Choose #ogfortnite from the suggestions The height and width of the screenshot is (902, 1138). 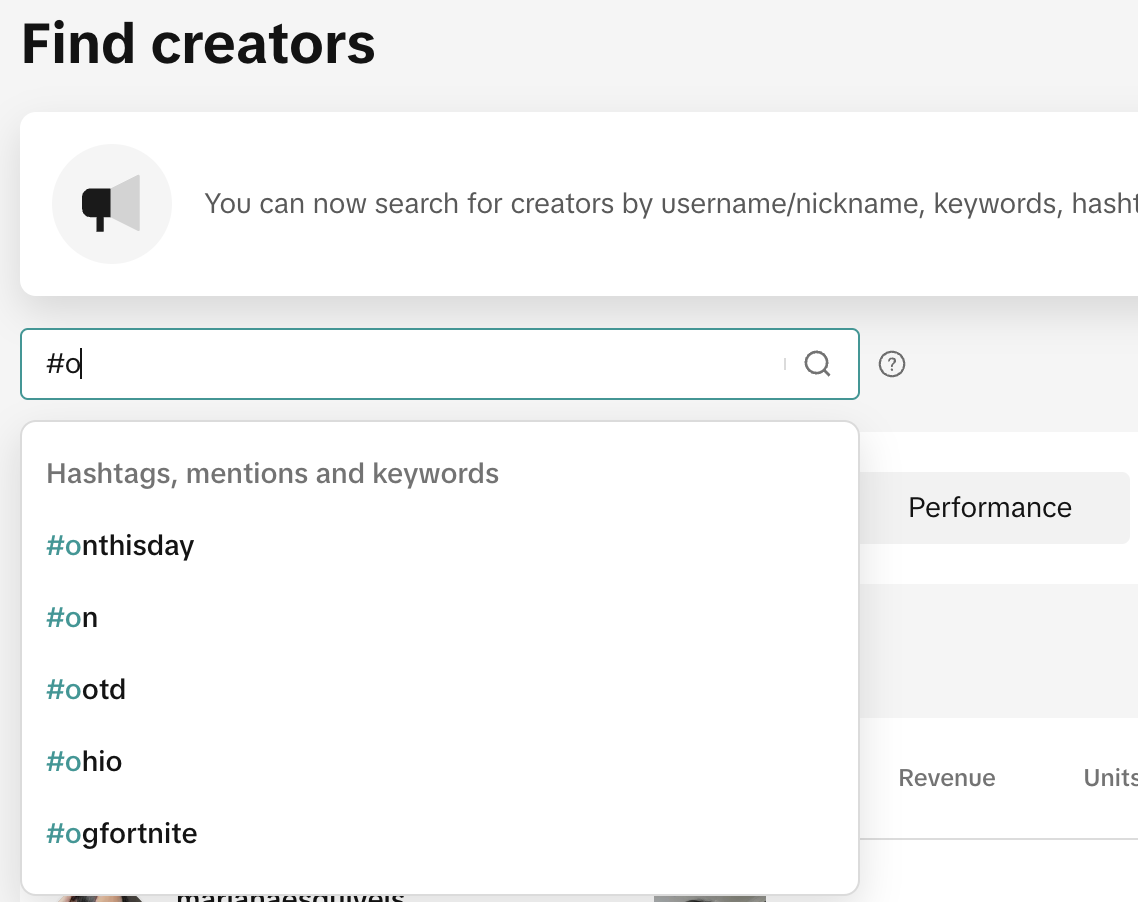tap(122, 834)
